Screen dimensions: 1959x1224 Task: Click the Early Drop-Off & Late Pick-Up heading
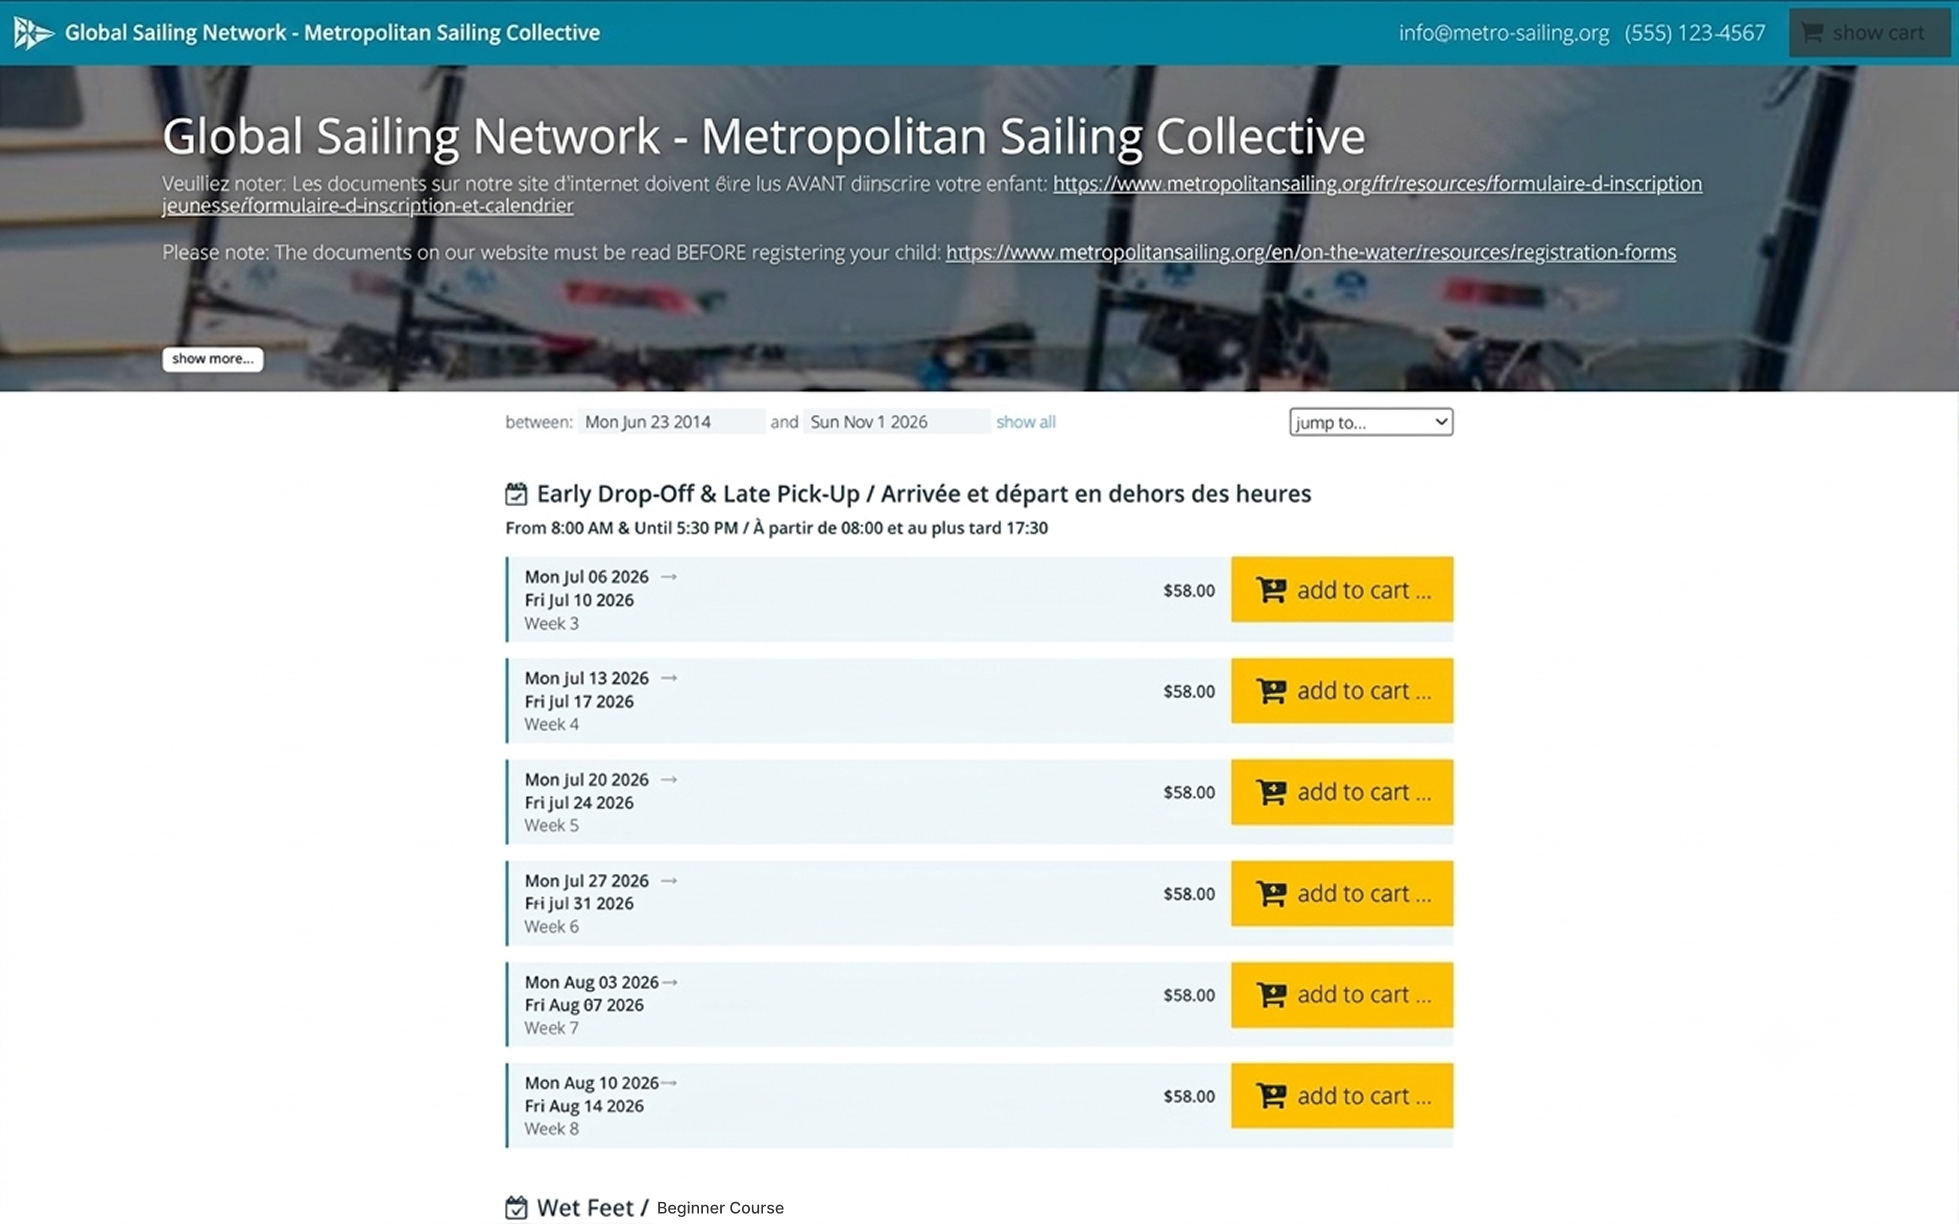[924, 493]
